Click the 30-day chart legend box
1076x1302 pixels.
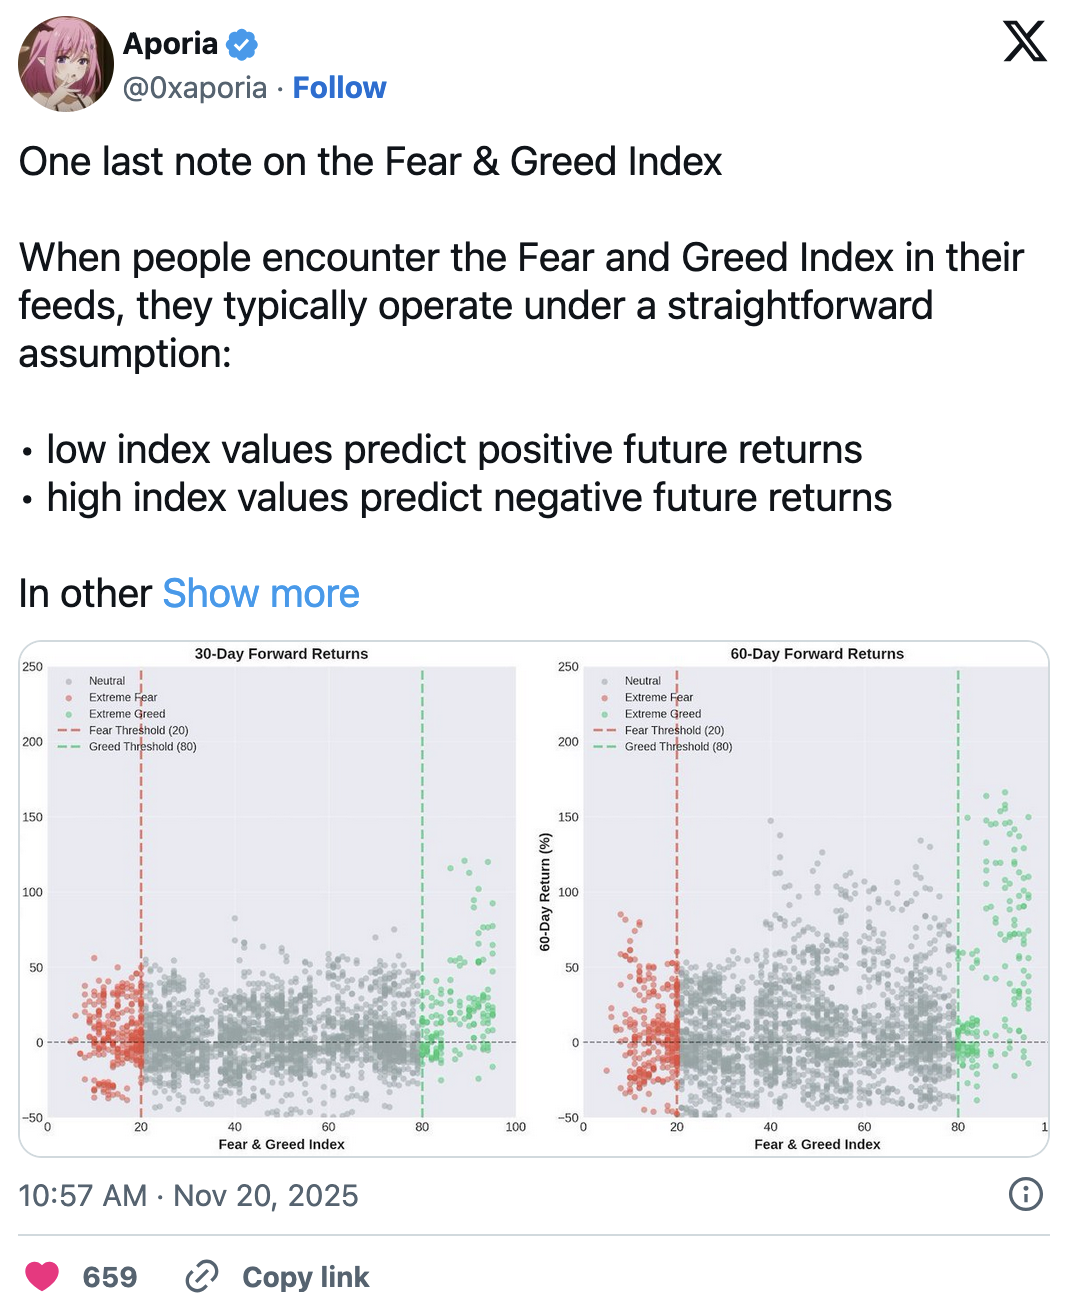pyautogui.click(x=128, y=714)
